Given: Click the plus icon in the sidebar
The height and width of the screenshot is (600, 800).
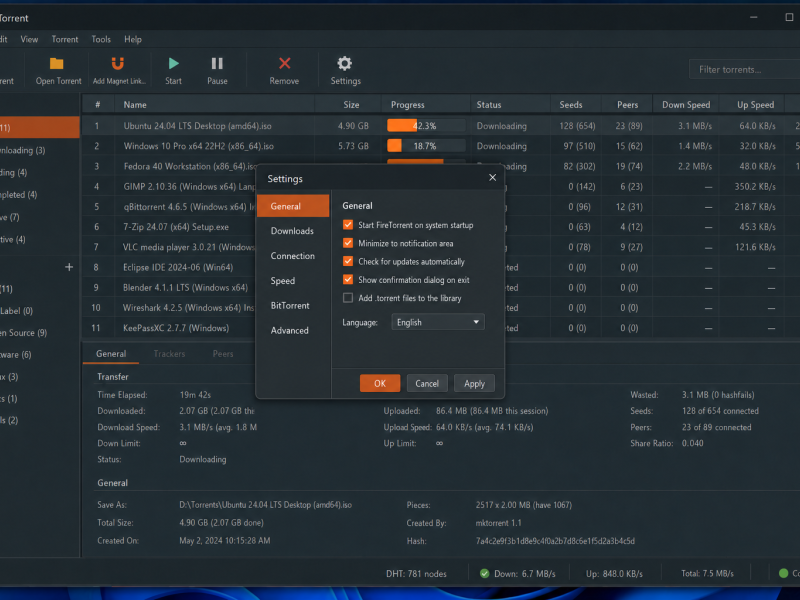Looking at the screenshot, I should coord(69,267).
